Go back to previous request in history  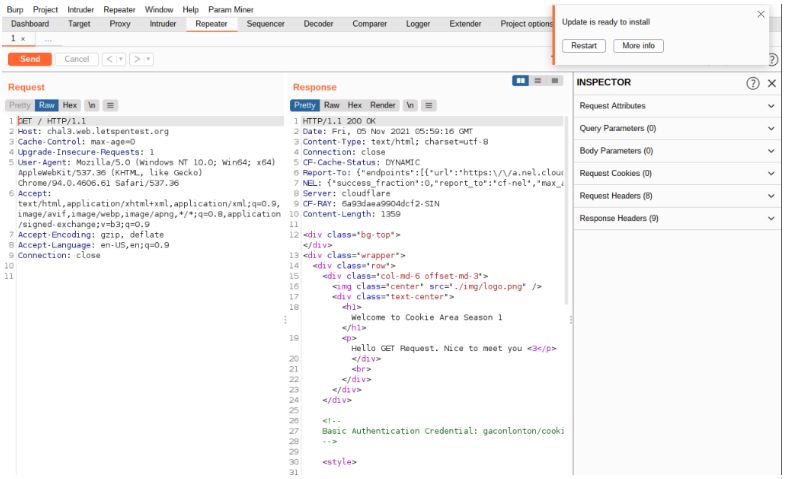[109, 59]
